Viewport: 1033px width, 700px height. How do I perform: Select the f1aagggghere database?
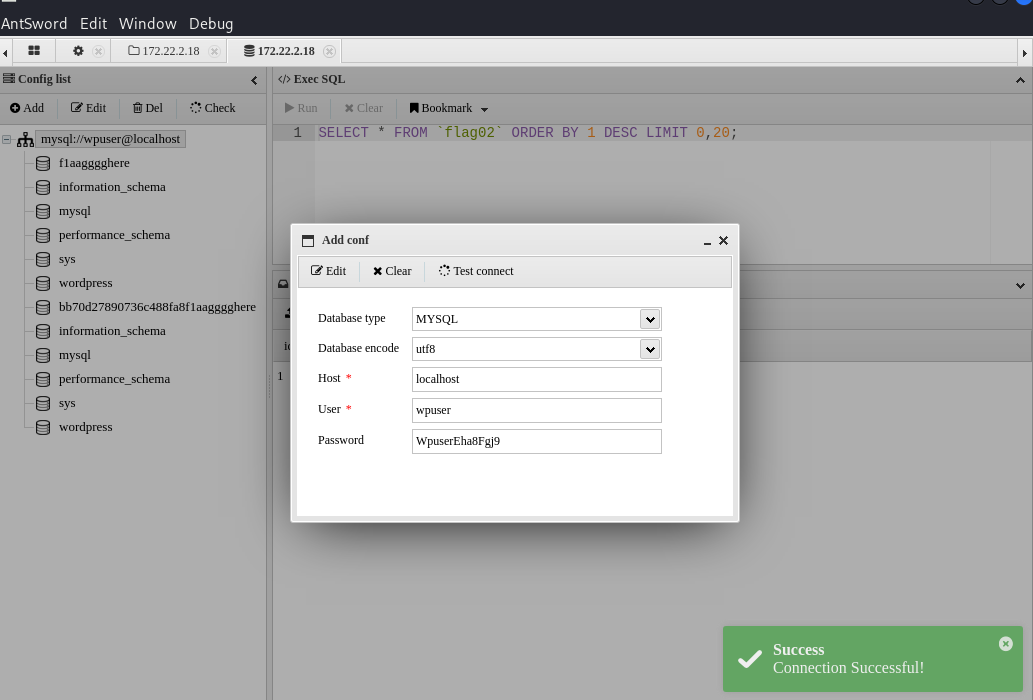[94, 163]
